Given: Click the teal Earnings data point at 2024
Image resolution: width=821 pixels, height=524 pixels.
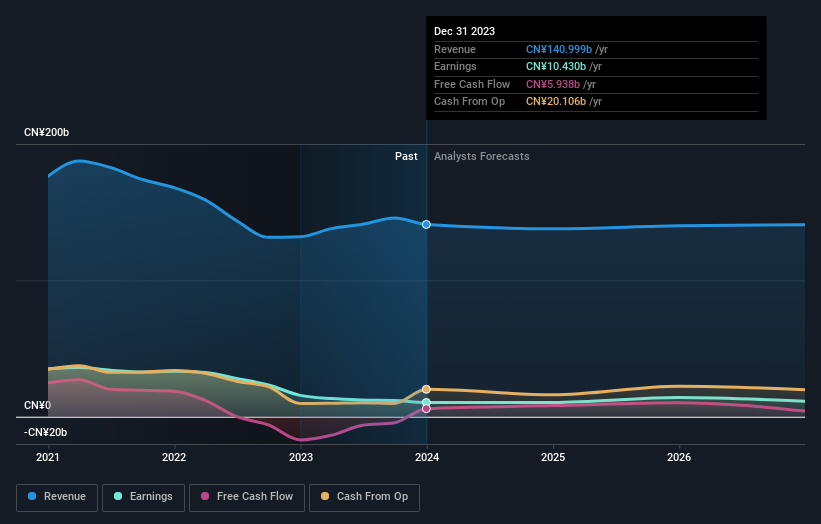Looking at the screenshot, I should click(426, 403).
